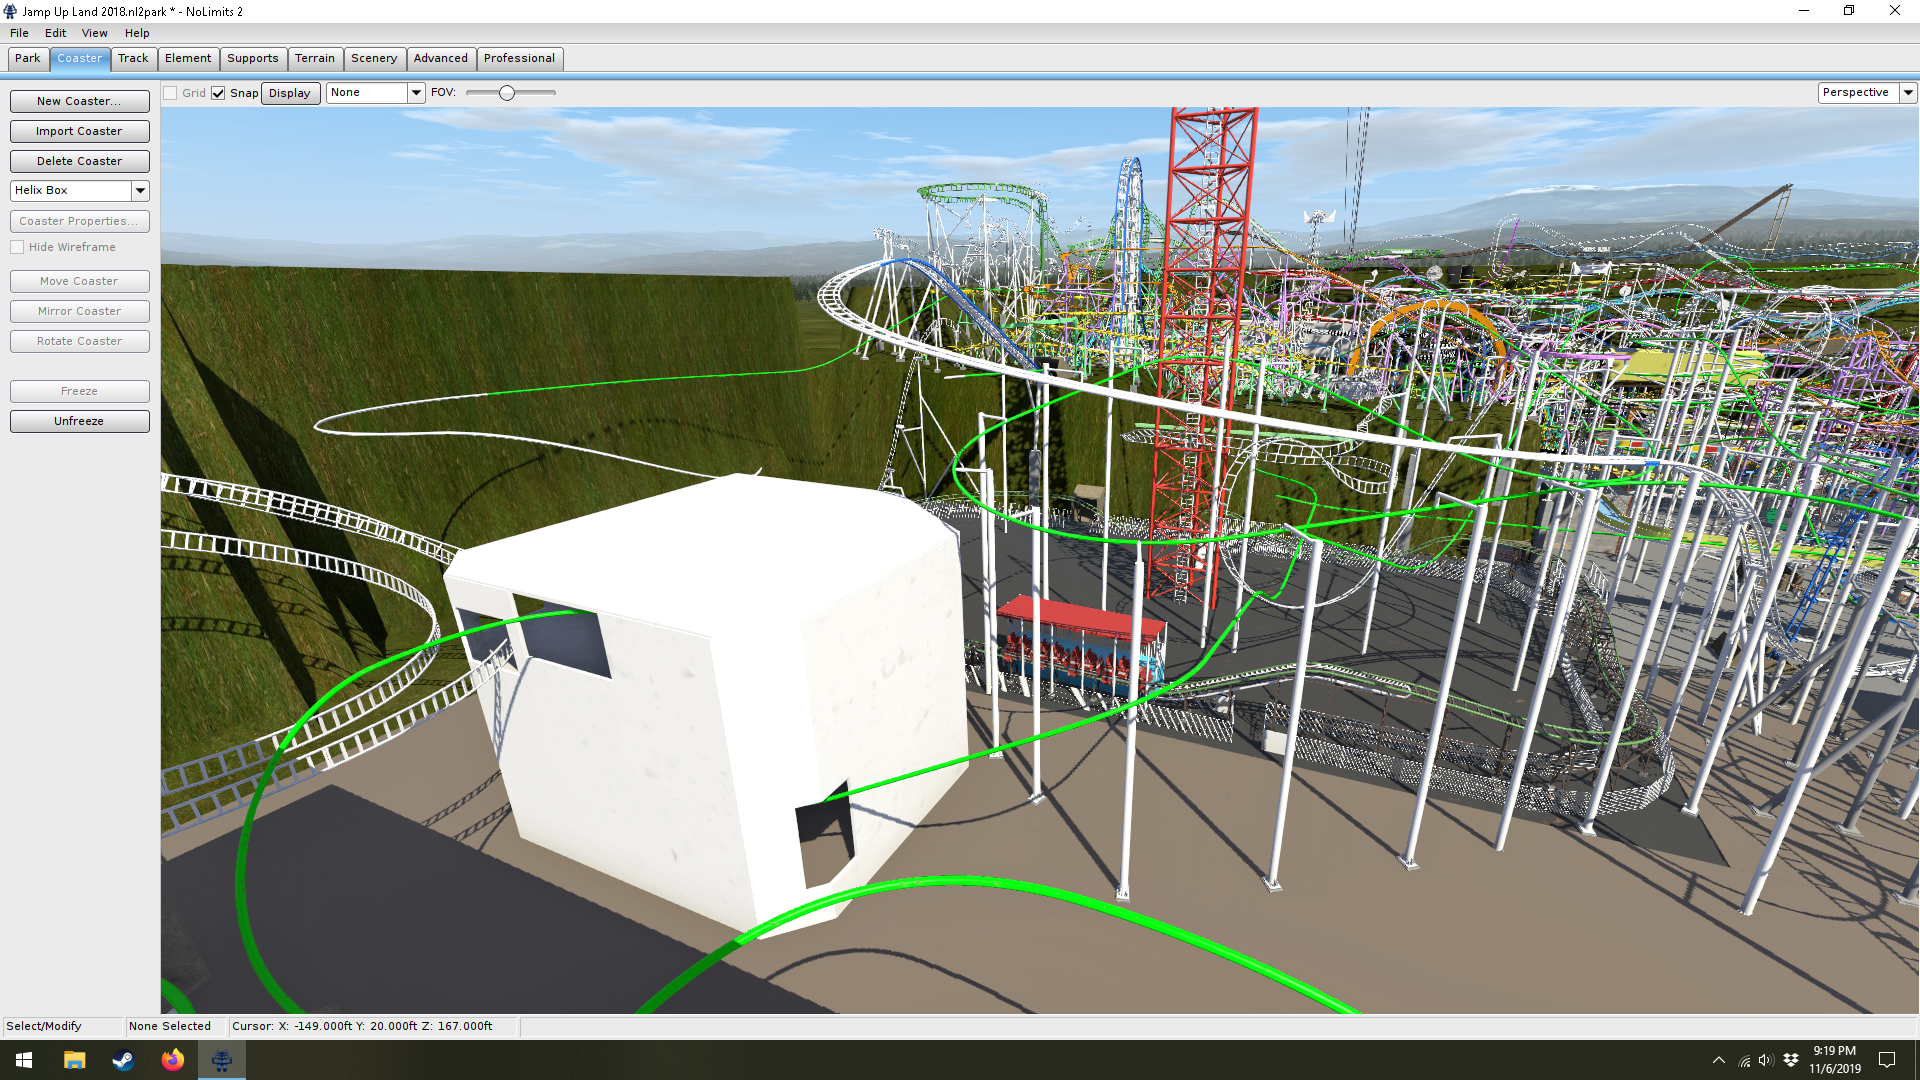The image size is (1920, 1080).
Task: Open the volume control in the system tray
Action: pos(1766,1060)
